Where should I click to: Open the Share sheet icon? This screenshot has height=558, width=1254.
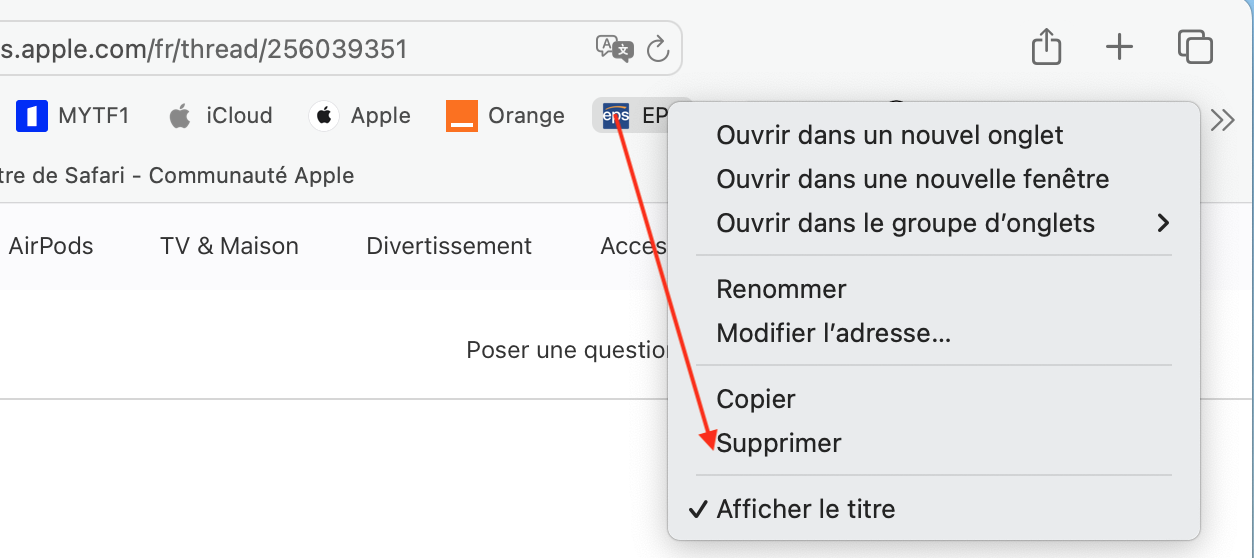[1046, 47]
